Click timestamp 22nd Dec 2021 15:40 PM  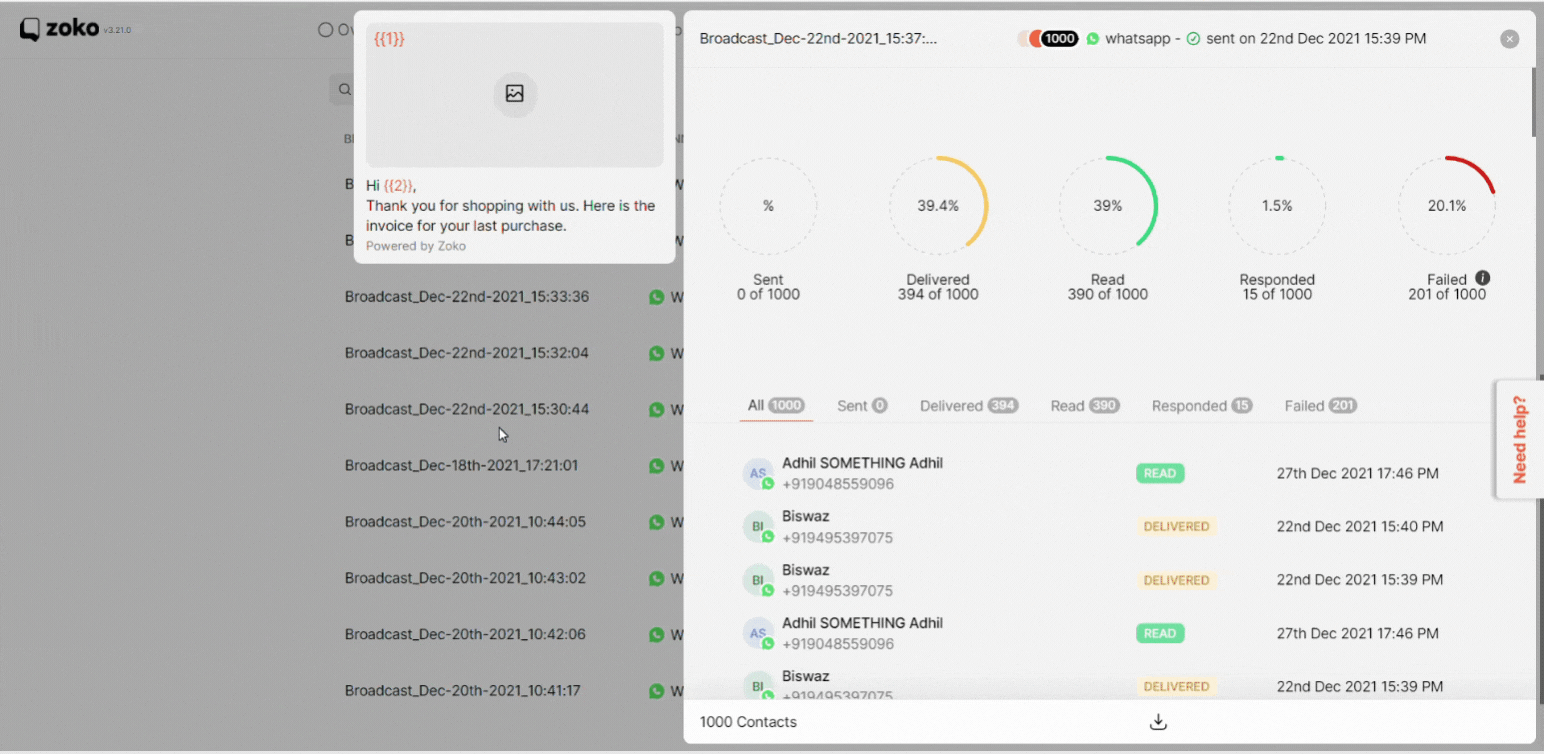[1360, 527]
